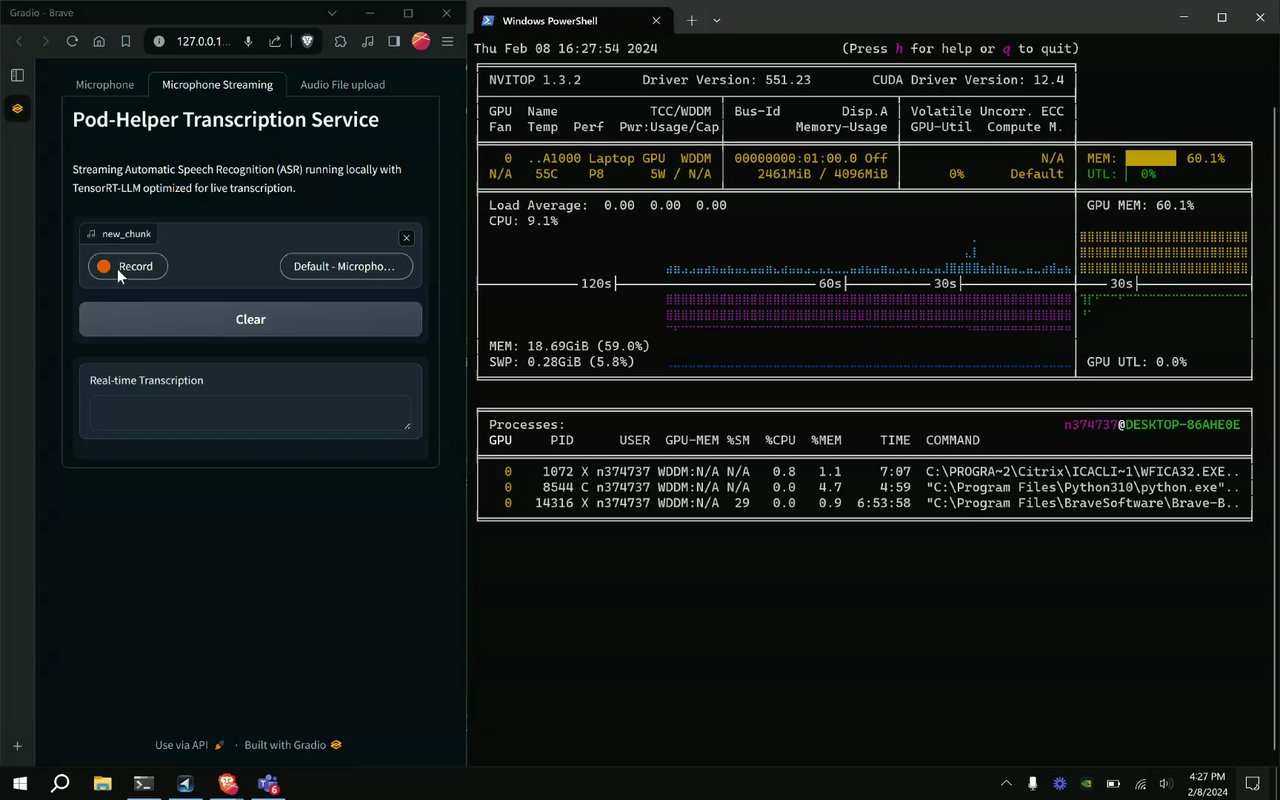This screenshot has width=1280, height=800.
Task: Open Wi-Fi network settings in tray
Action: coord(1140,784)
